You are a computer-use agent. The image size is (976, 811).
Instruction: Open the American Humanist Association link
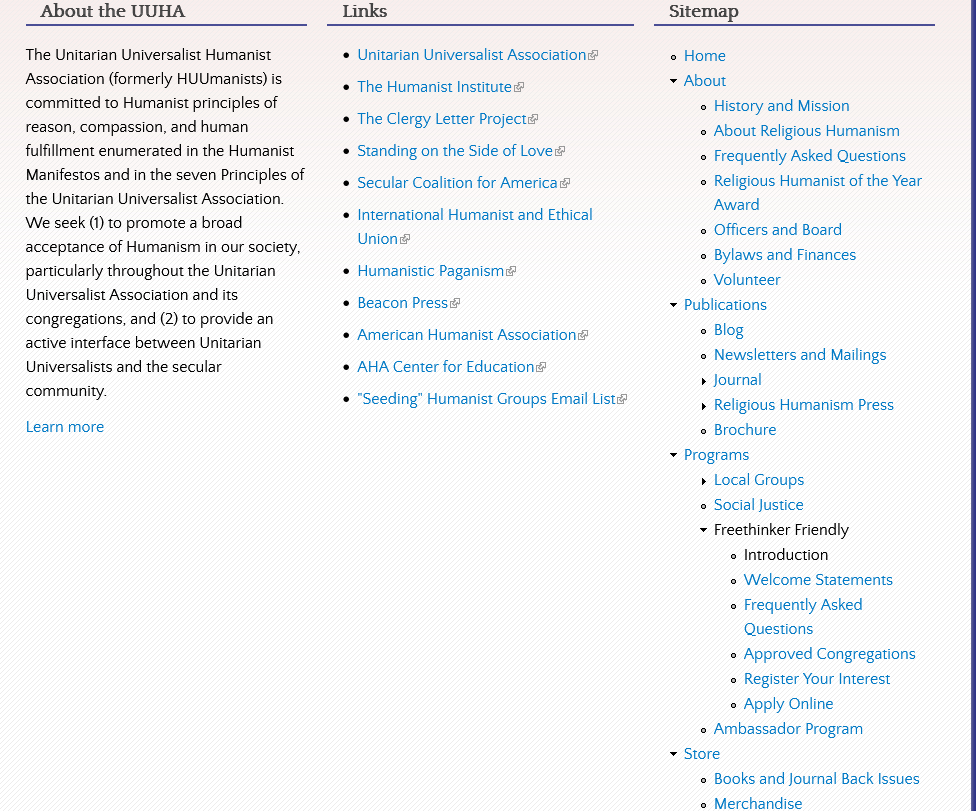point(467,335)
